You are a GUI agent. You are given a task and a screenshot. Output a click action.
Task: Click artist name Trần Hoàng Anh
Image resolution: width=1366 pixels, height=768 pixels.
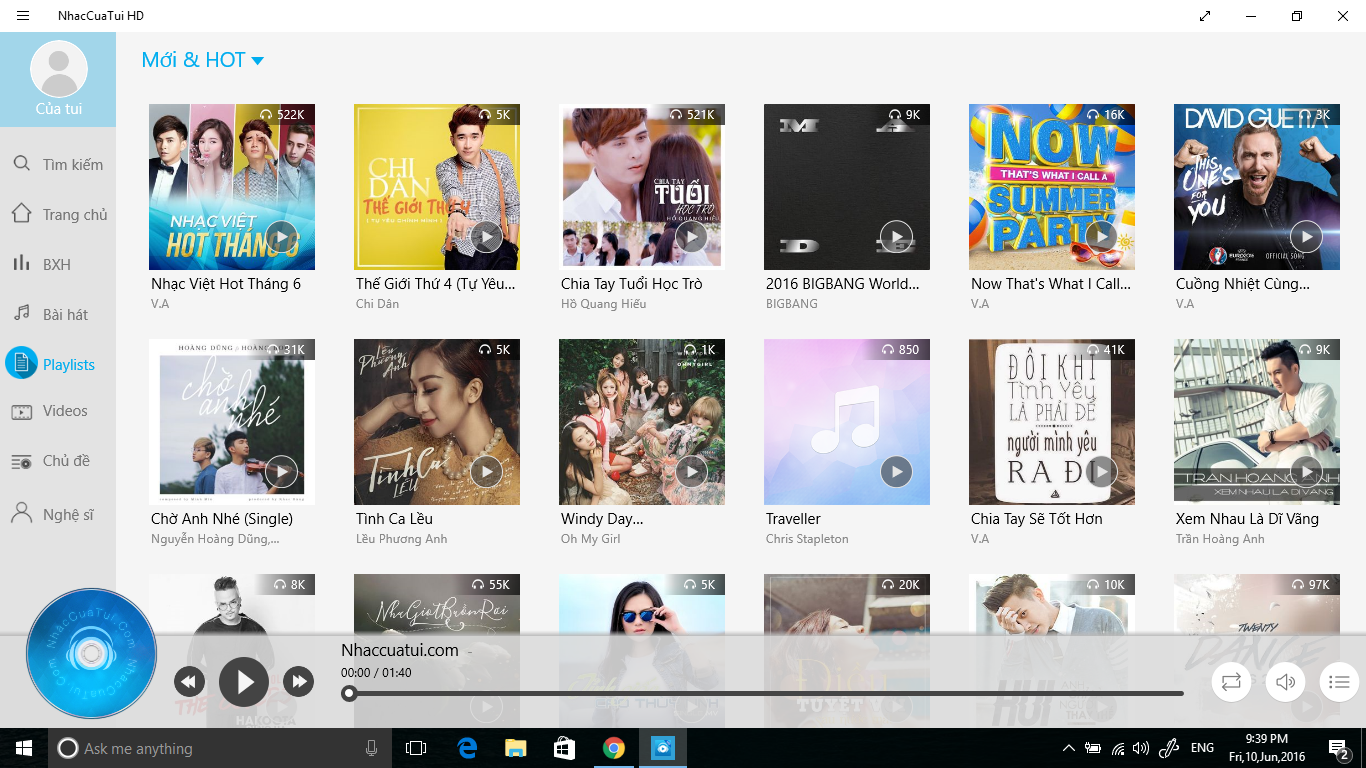click(1220, 539)
